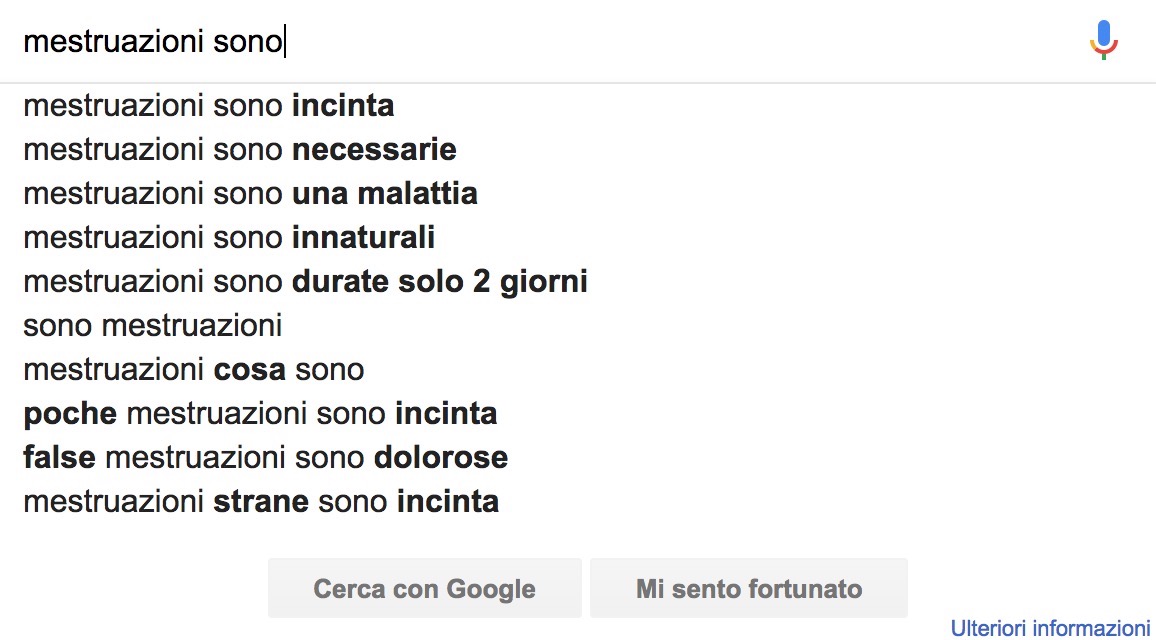Choose 'mestruazioni sono durate solo 2 giorni'
The image size is (1156, 640).
[305, 282]
